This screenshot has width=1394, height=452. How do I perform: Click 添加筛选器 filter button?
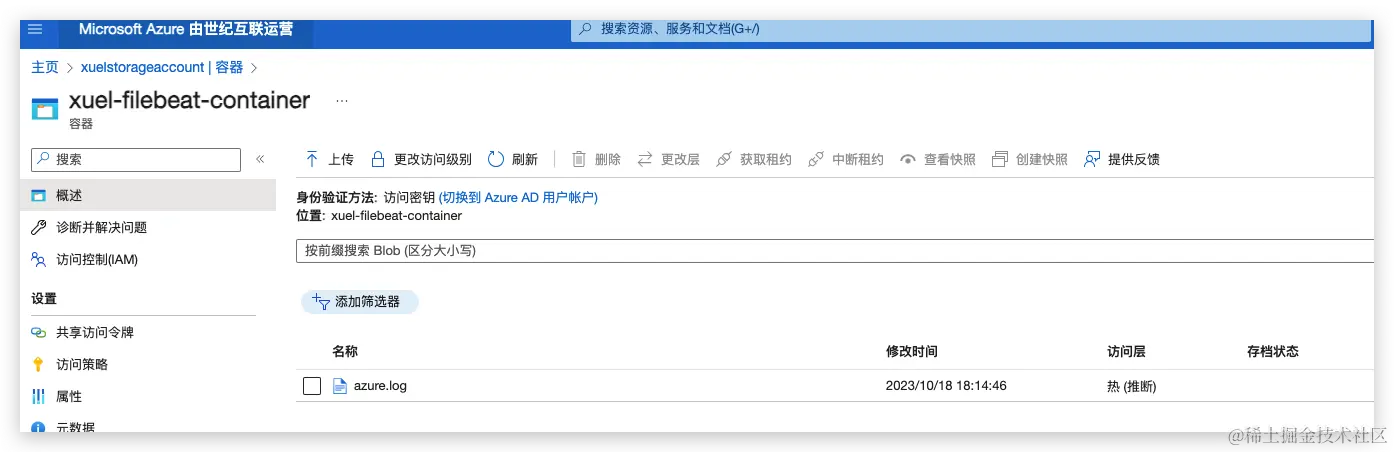click(359, 301)
